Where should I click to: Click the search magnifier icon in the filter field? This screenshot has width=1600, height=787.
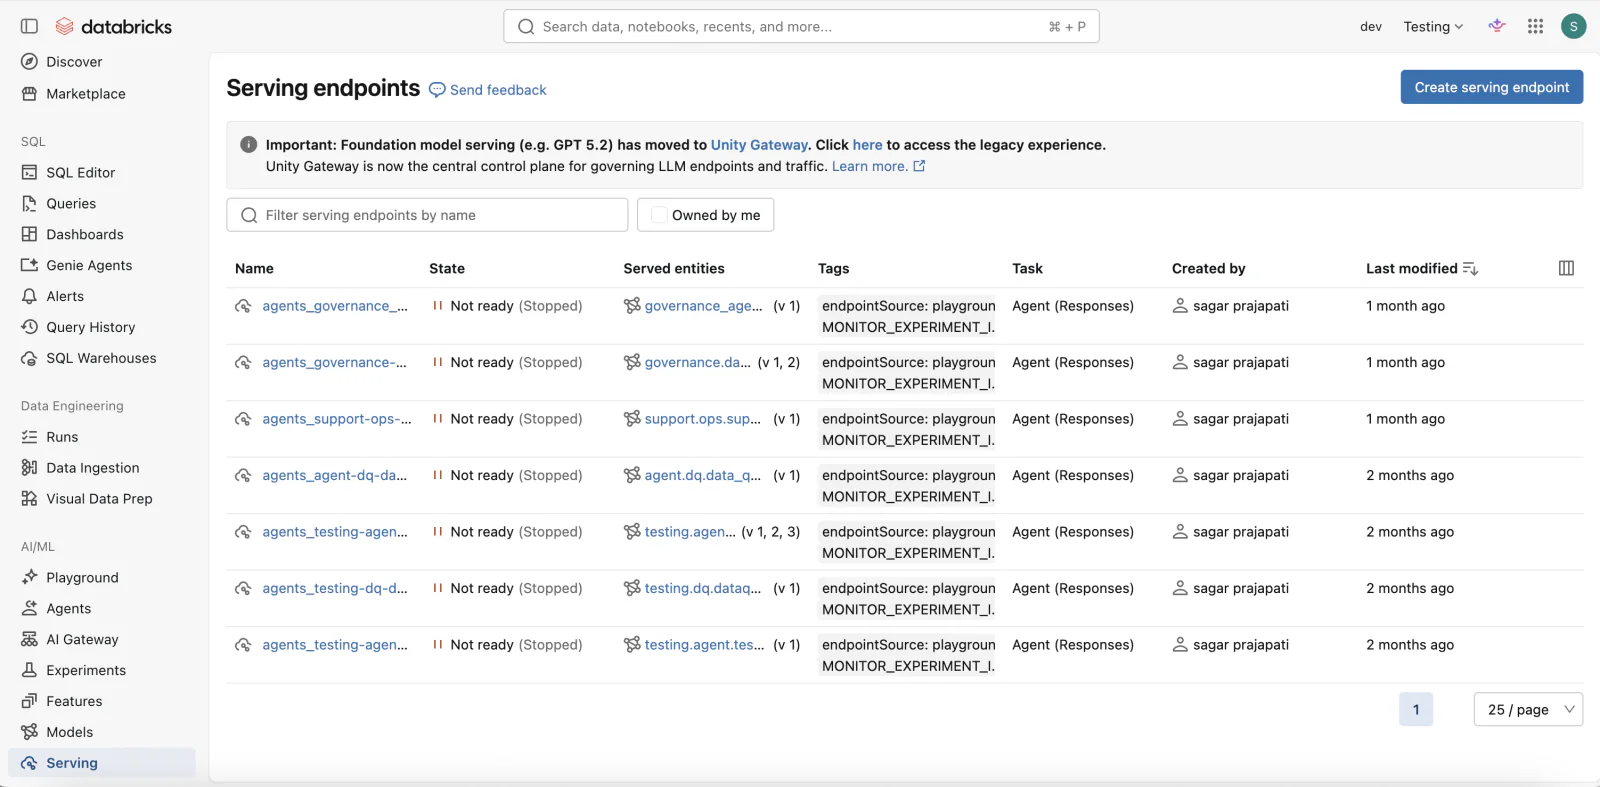[x=249, y=215]
